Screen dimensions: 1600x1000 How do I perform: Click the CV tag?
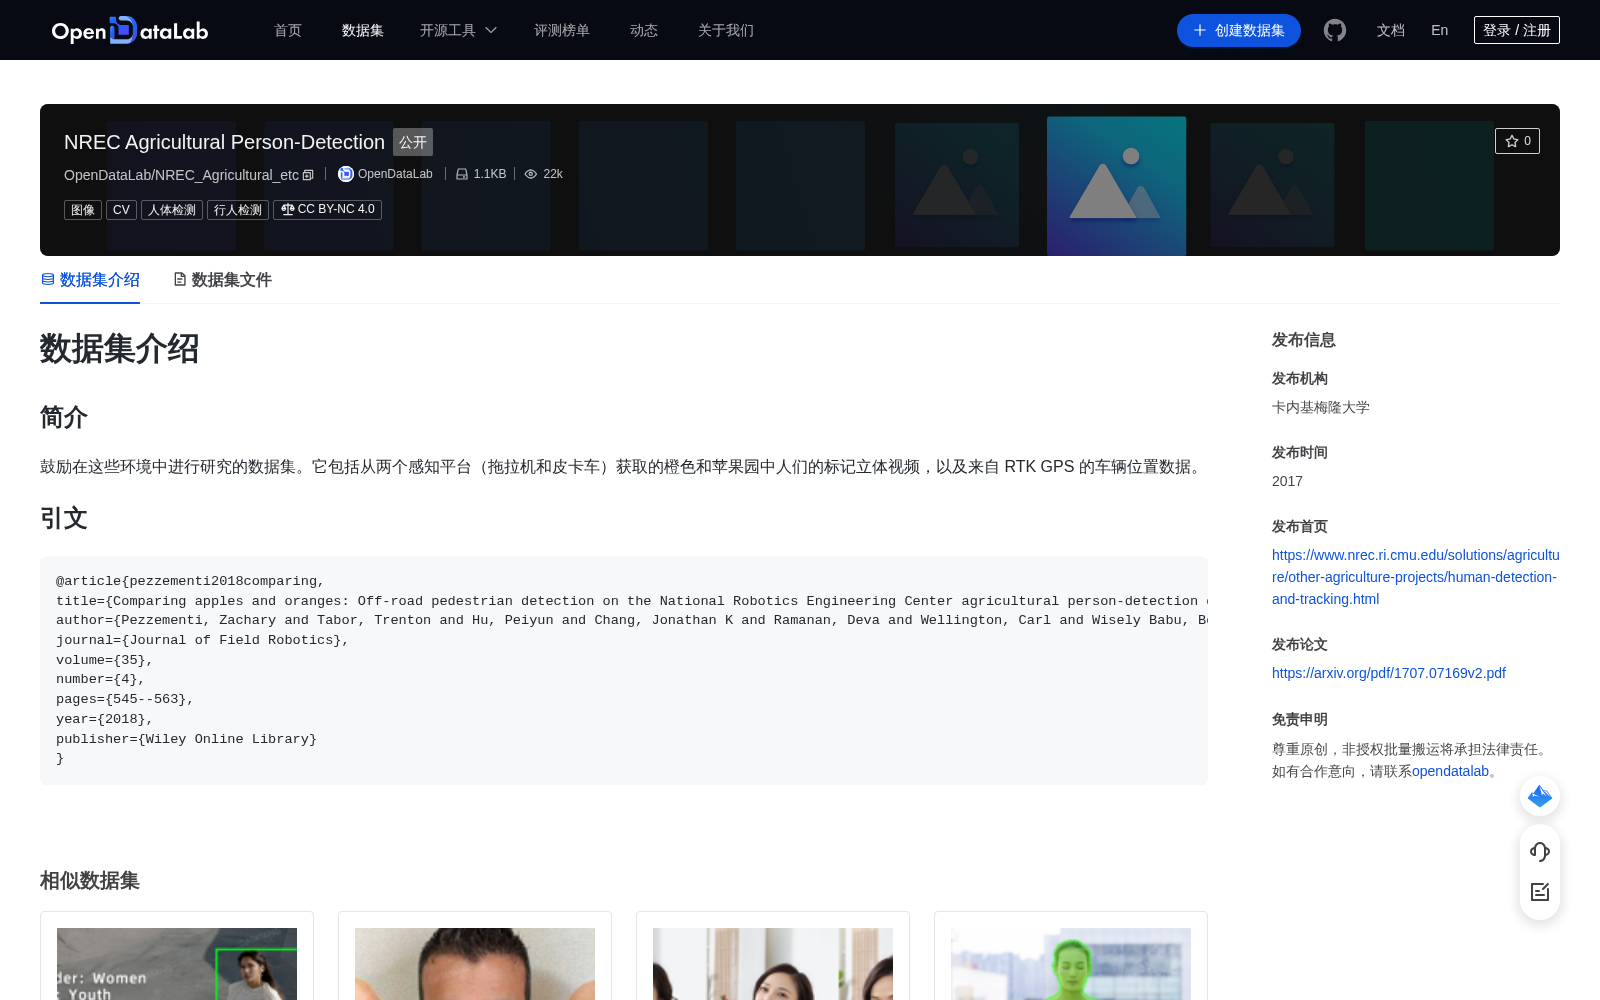tap(121, 210)
